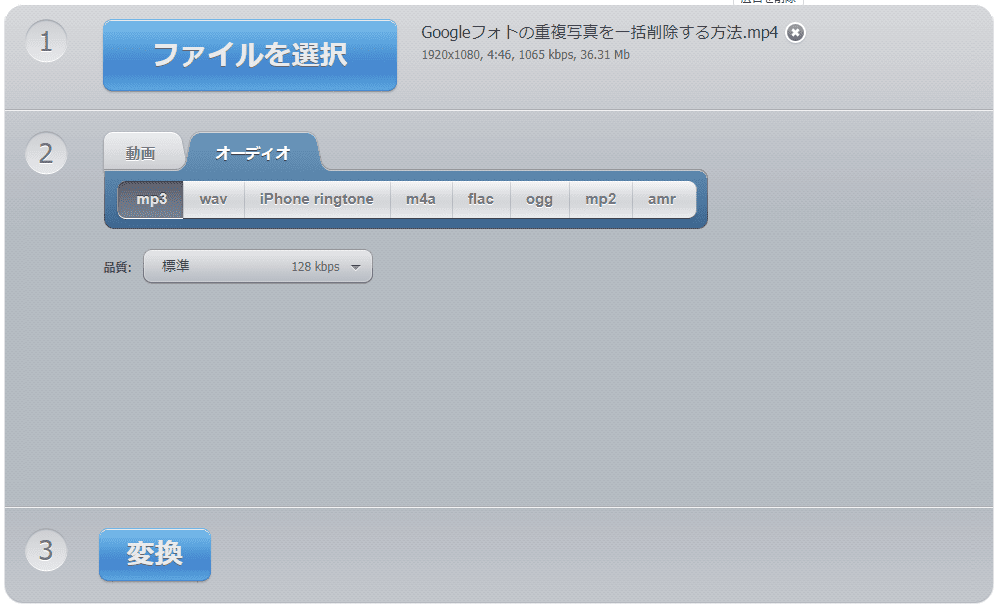Screen dimensions: 1001x606
Task: Select the mp2 format
Action: (601, 199)
